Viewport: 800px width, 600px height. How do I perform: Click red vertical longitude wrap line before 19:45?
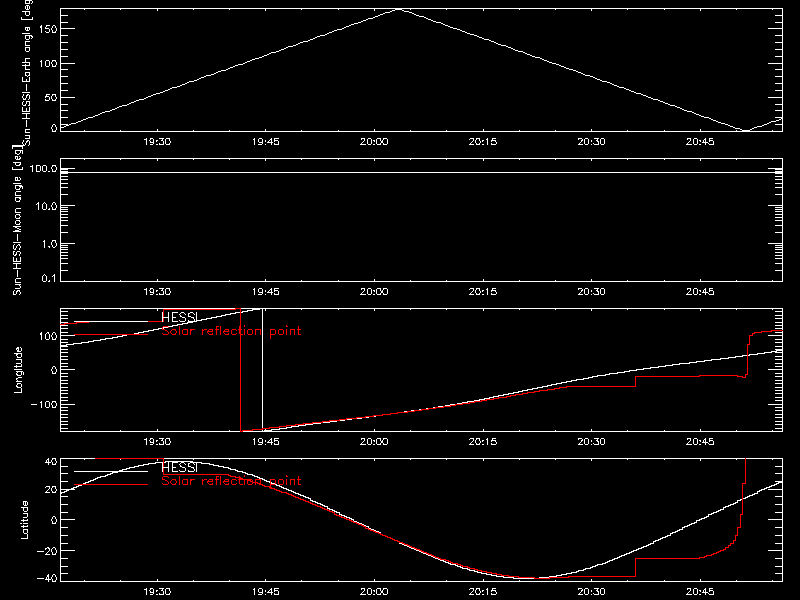click(x=240, y=370)
